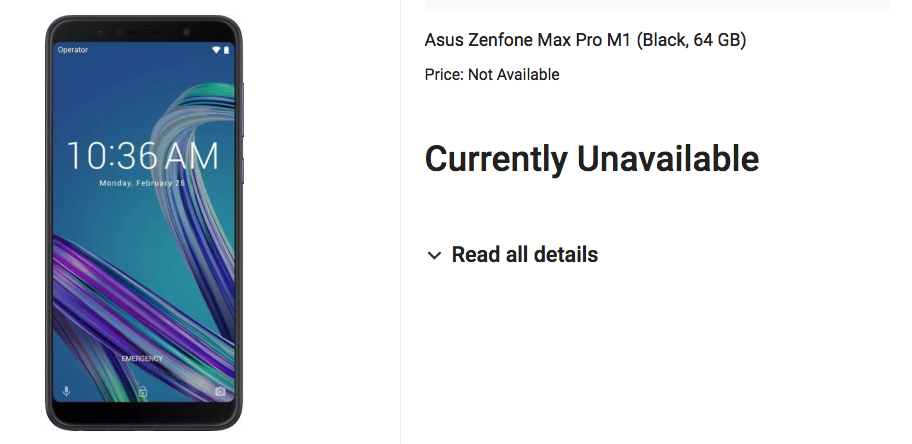Click the gray bar above the product title

coord(657,5)
